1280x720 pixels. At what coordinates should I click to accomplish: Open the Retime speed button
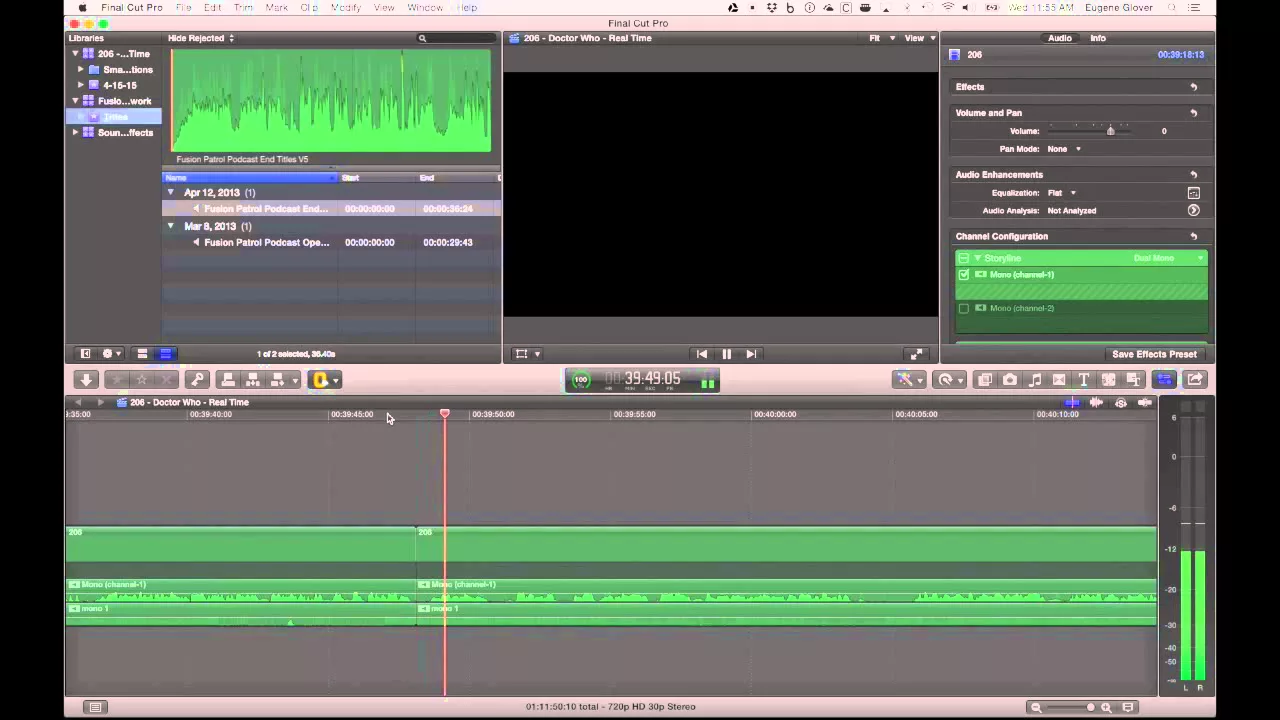[949, 380]
